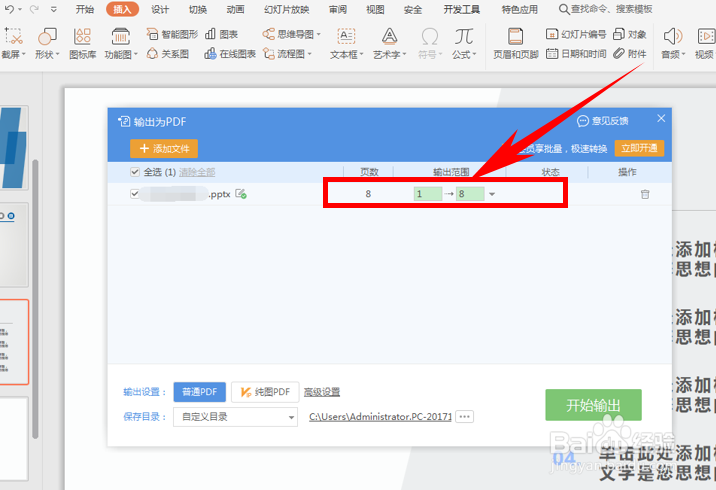The image size is (716, 490).
Task: Expand the audio (音频) dropdown arrow
Action: [x=684, y=54]
